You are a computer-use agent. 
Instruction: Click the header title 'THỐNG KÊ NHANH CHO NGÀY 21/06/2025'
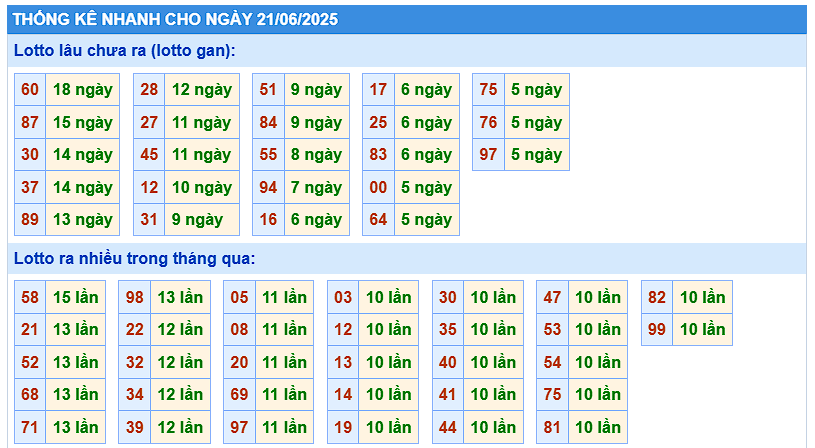(x=175, y=19)
